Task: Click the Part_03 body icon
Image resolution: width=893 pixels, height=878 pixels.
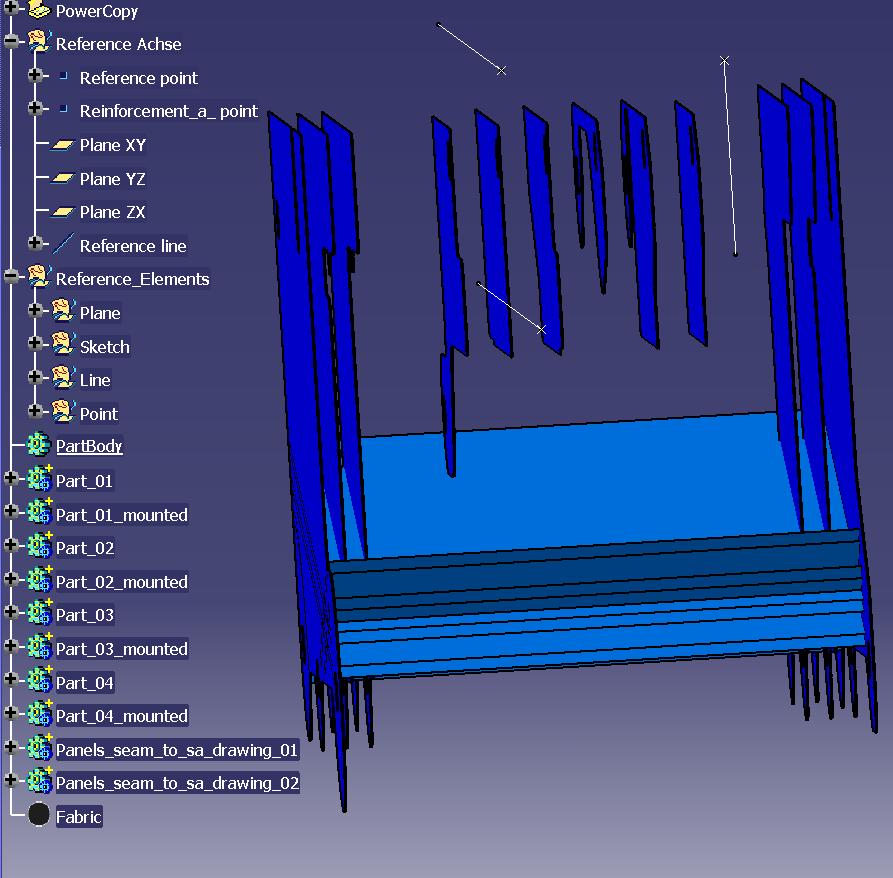Action: 39,613
